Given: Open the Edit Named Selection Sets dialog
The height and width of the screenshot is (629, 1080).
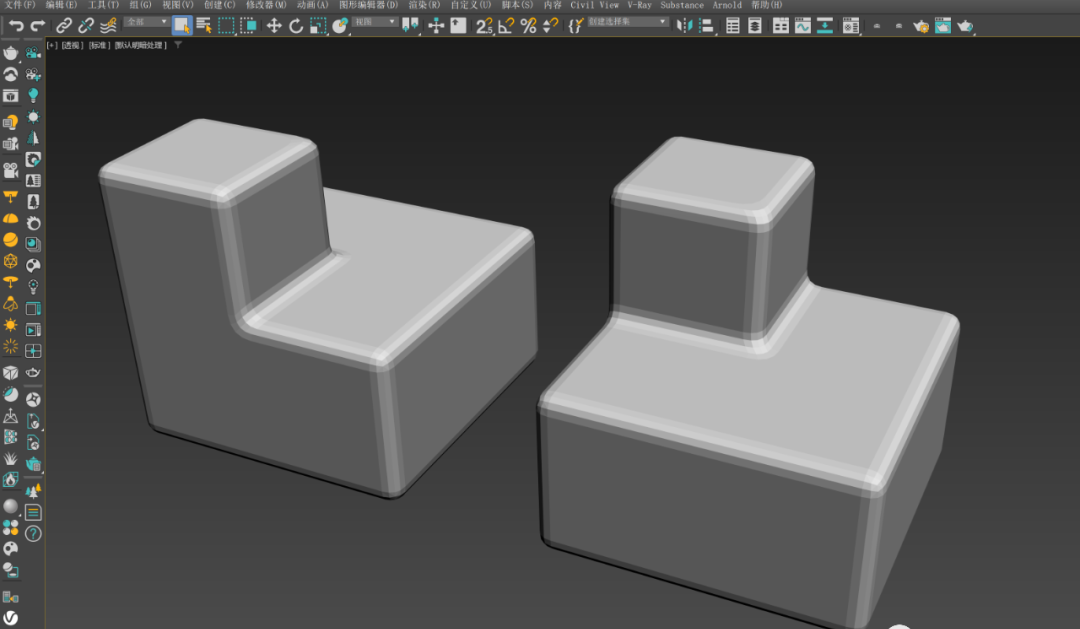Looking at the screenshot, I should tap(575, 25).
